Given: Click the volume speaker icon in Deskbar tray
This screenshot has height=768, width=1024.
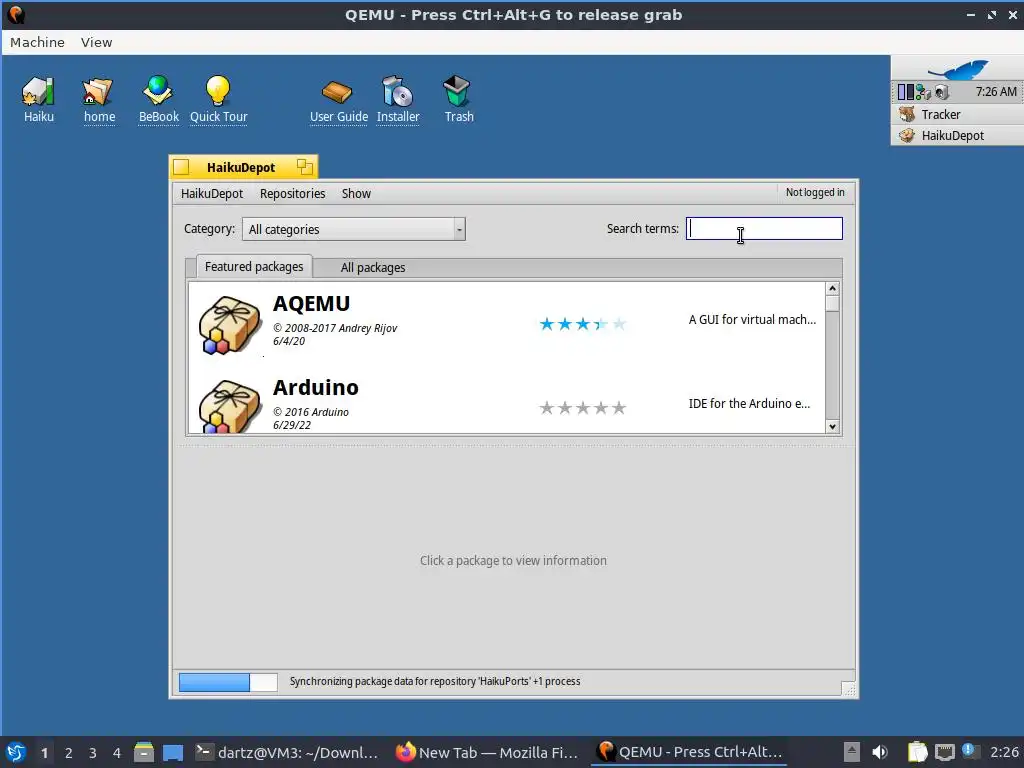Looking at the screenshot, I should tap(941, 92).
